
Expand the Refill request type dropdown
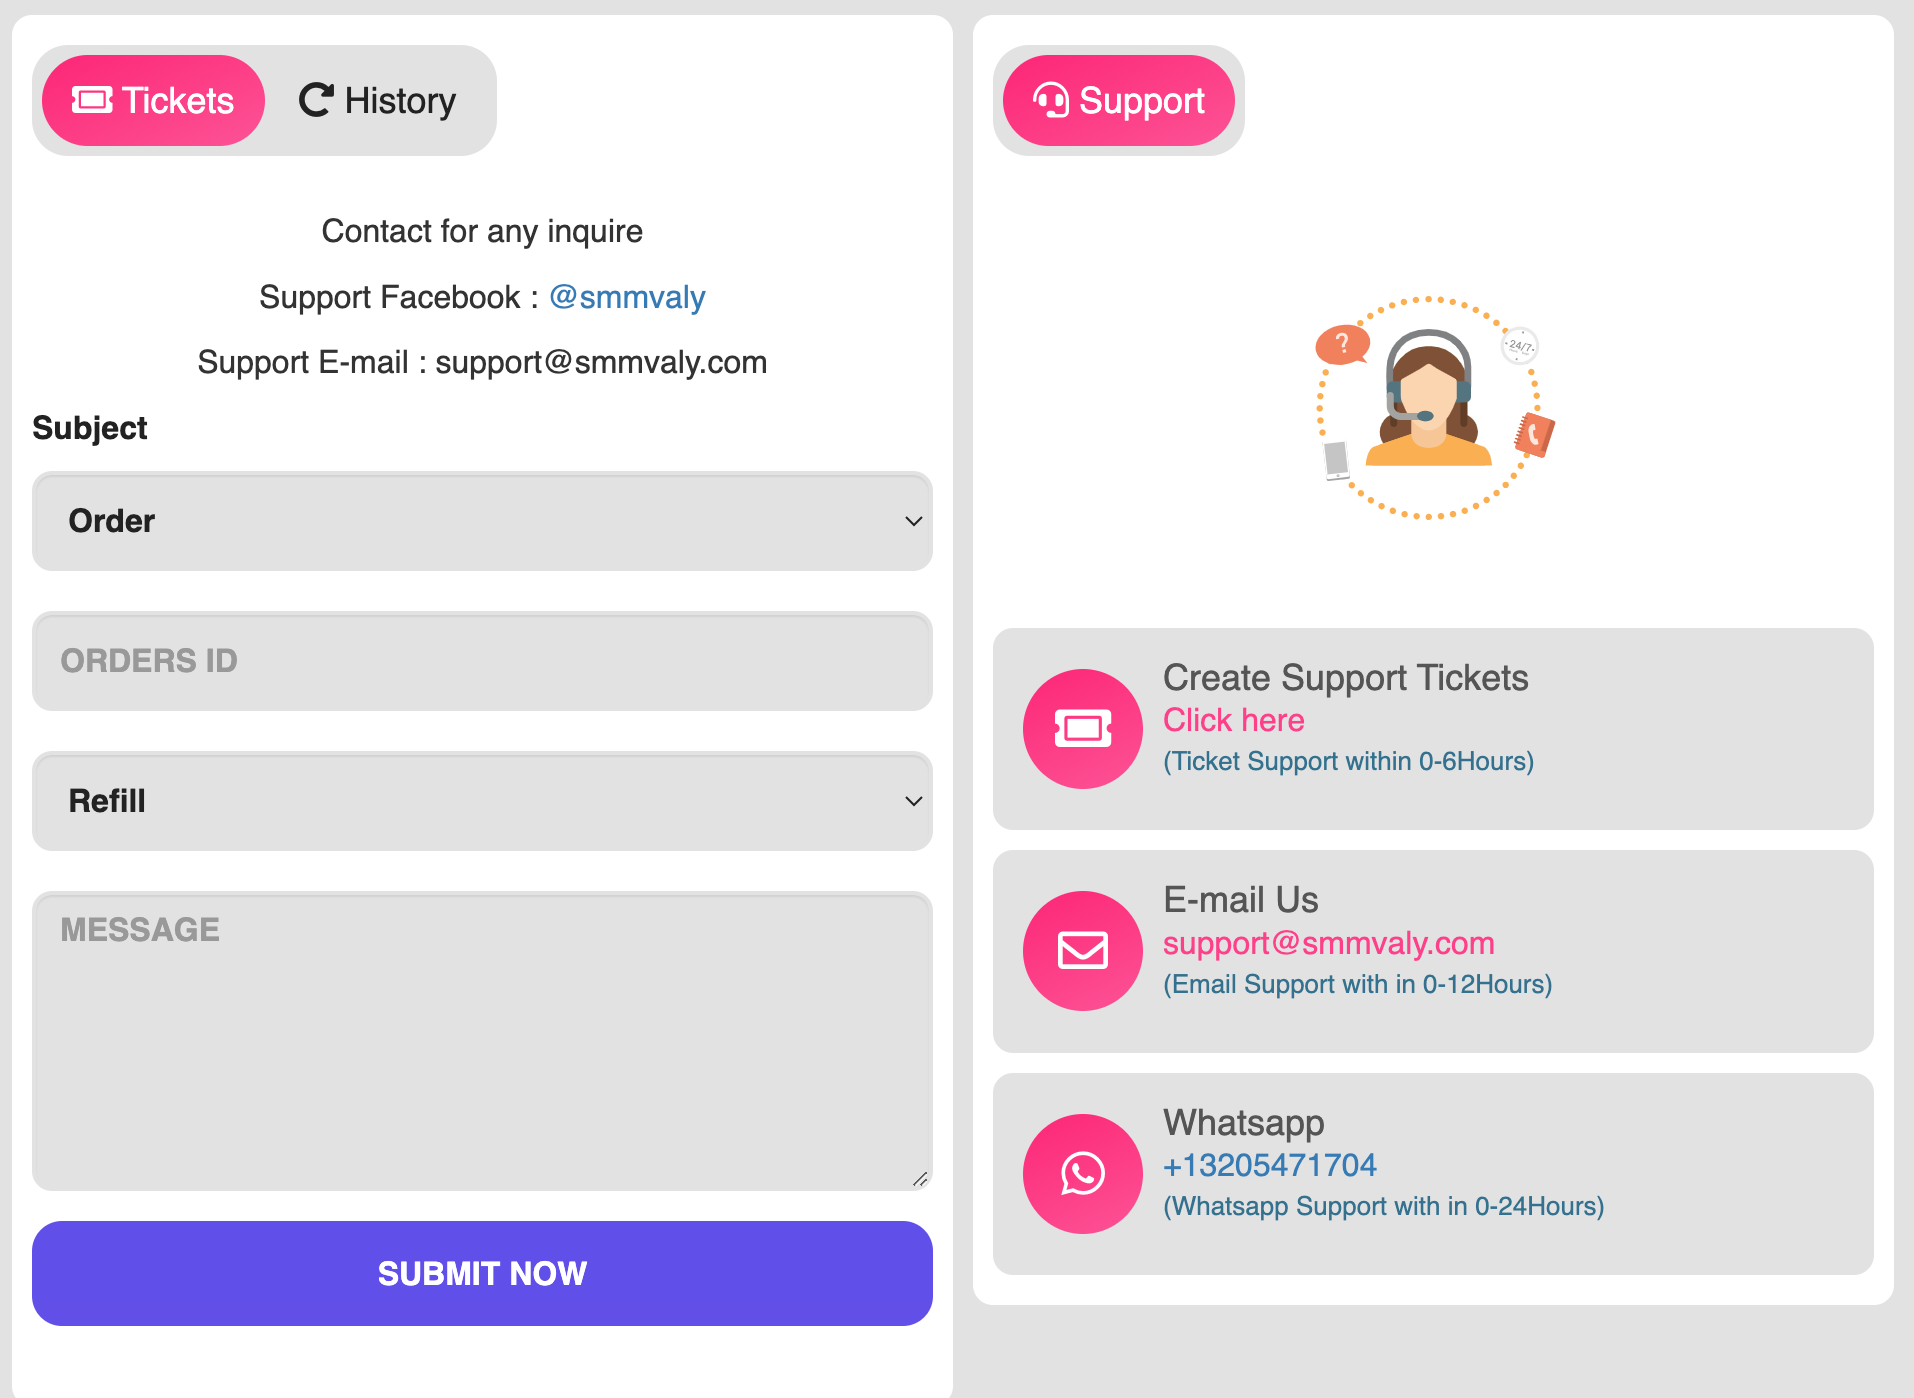tap(482, 801)
